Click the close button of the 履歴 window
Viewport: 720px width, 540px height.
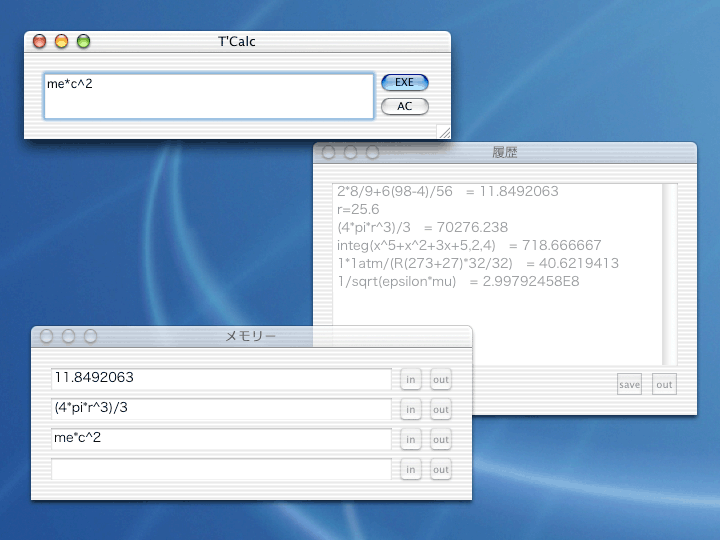(x=328, y=152)
